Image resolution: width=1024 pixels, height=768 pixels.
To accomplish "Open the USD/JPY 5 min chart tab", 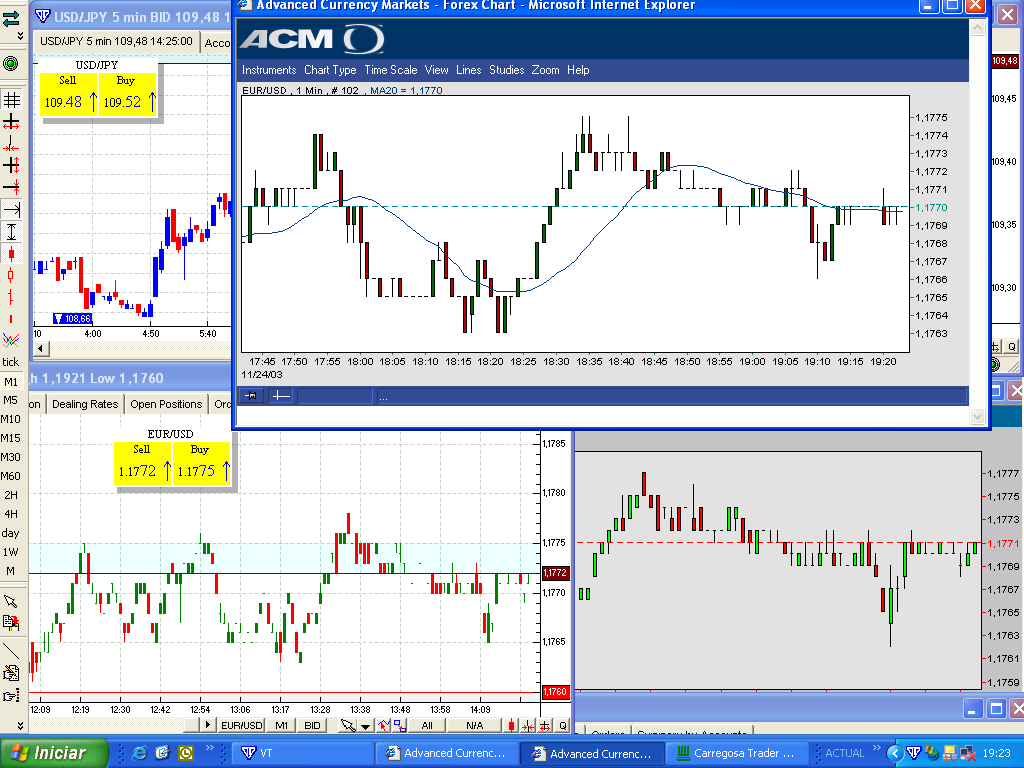I will click(116, 41).
